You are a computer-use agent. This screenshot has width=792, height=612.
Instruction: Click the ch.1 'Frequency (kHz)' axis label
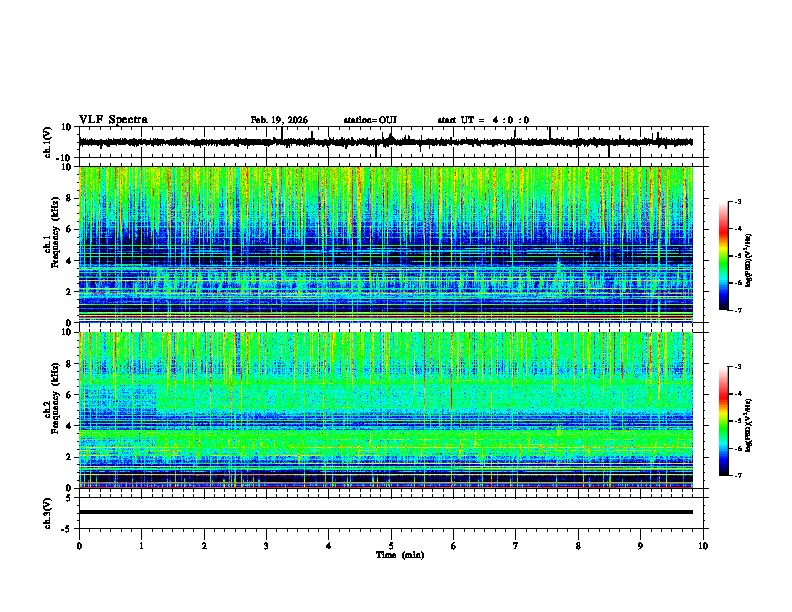pos(55,232)
